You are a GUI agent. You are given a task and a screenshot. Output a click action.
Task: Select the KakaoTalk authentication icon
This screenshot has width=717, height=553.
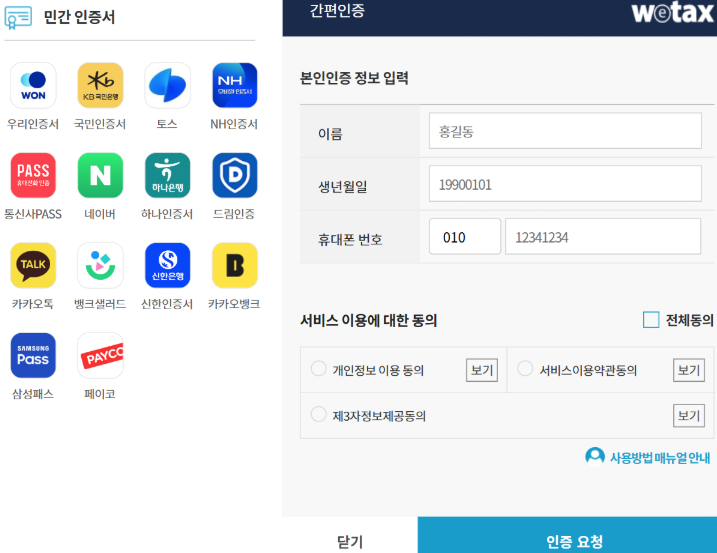(33, 265)
